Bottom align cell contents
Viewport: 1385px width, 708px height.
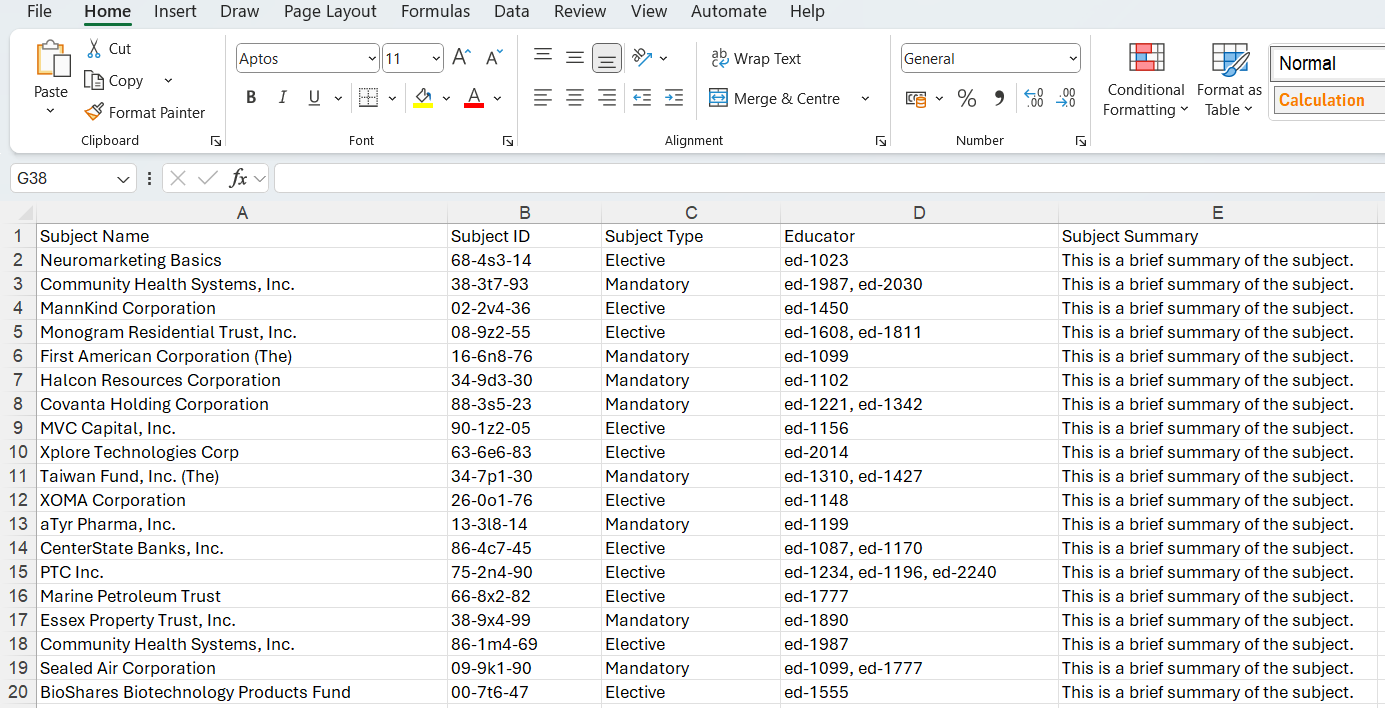pyautogui.click(x=607, y=58)
